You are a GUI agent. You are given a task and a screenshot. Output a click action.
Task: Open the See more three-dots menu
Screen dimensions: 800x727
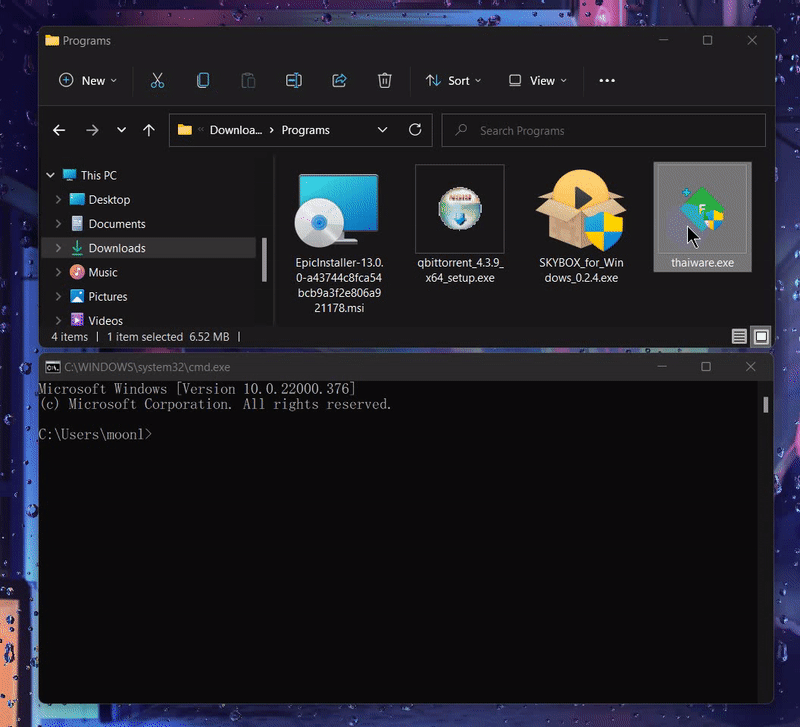tap(607, 81)
